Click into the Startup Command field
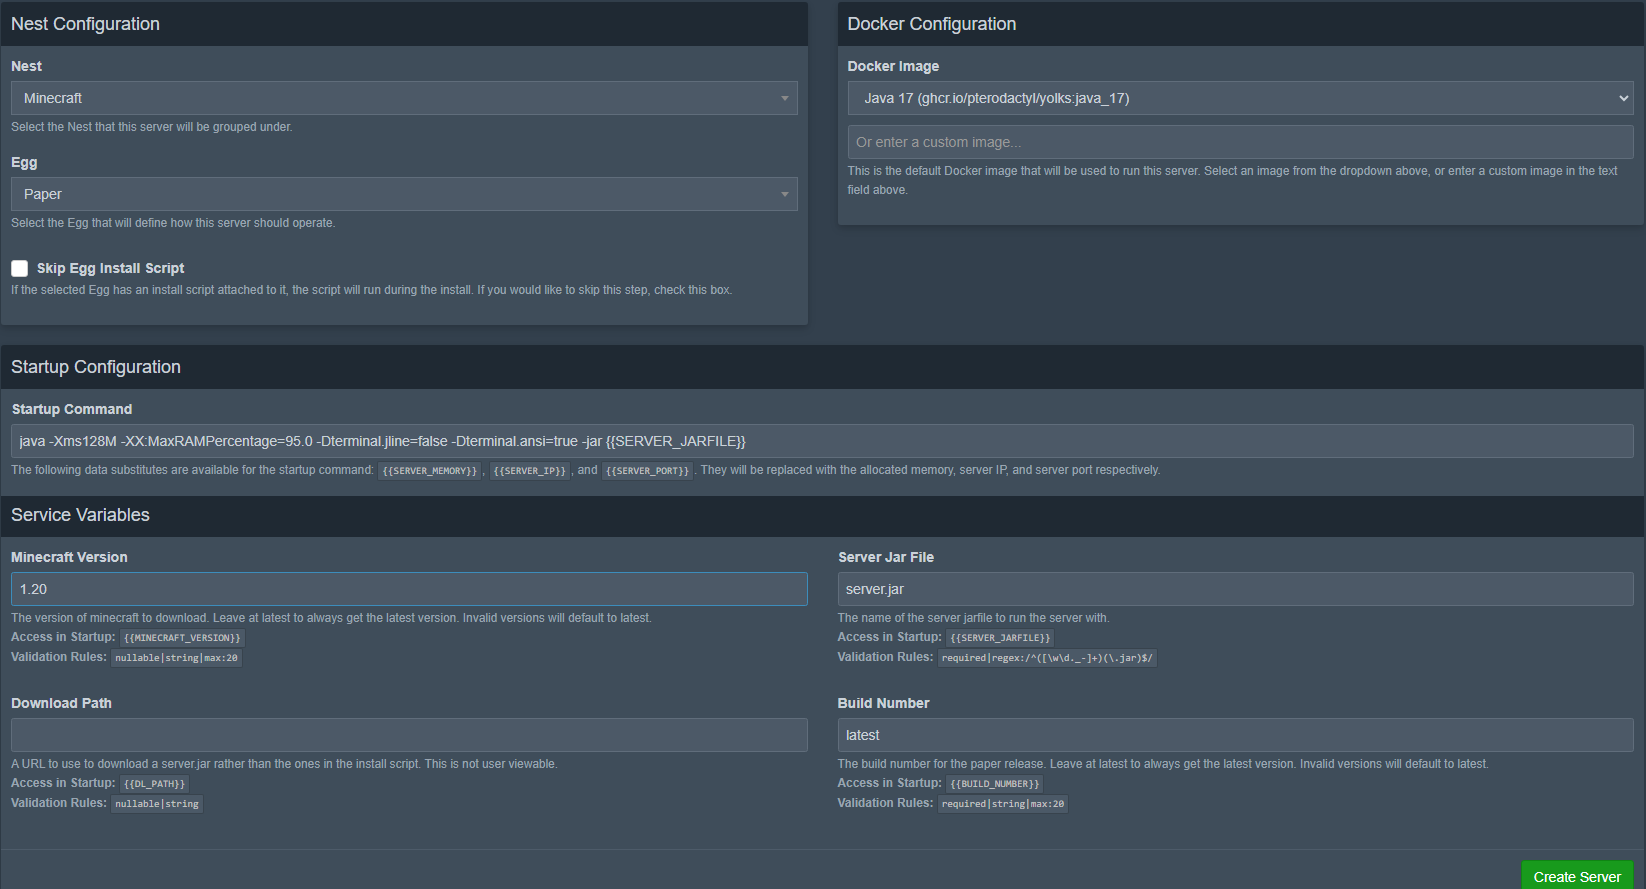The width and height of the screenshot is (1646, 889). (x=822, y=441)
